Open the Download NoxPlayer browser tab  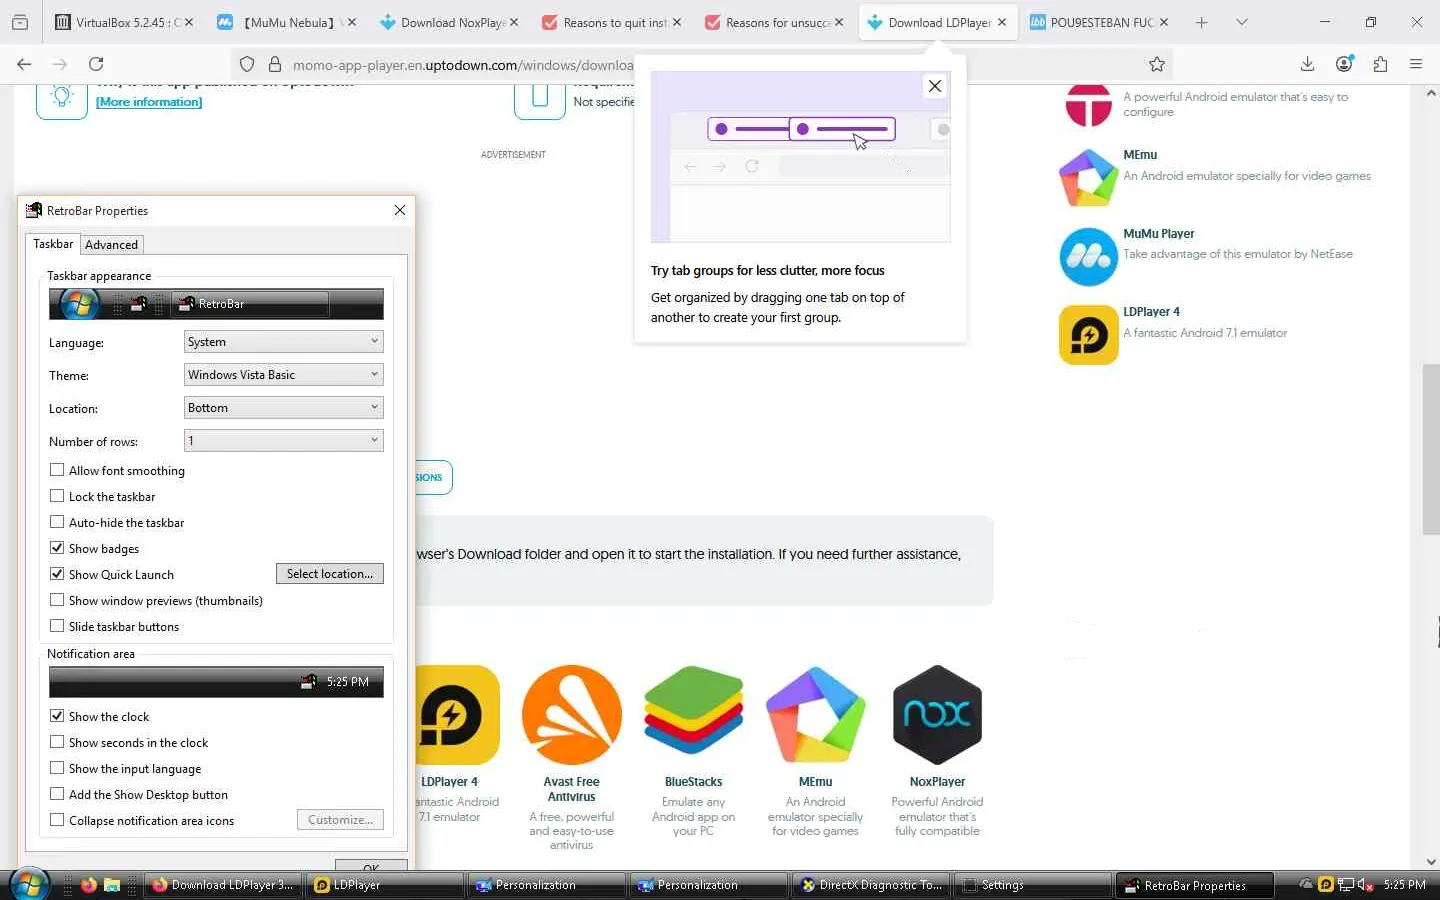[450, 22]
